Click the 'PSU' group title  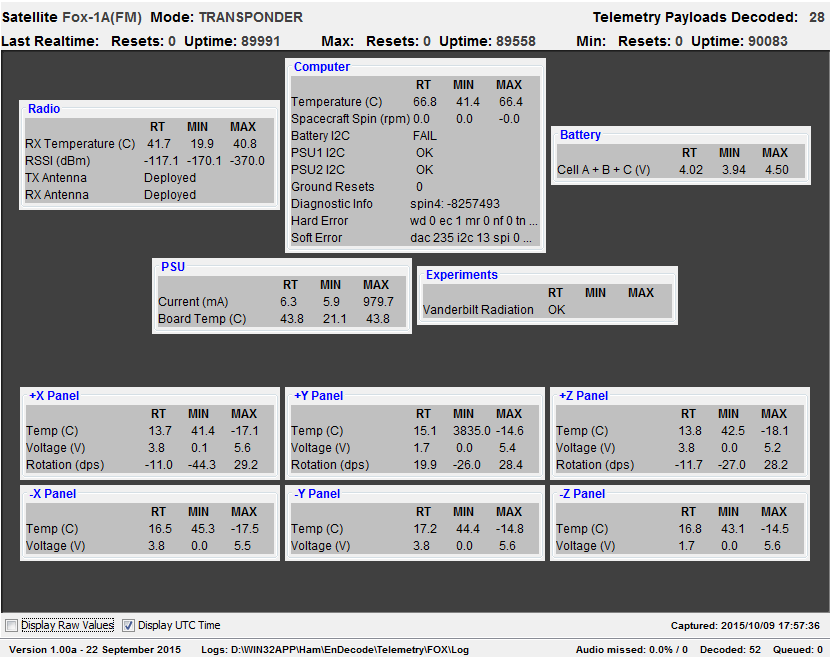(173, 267)
